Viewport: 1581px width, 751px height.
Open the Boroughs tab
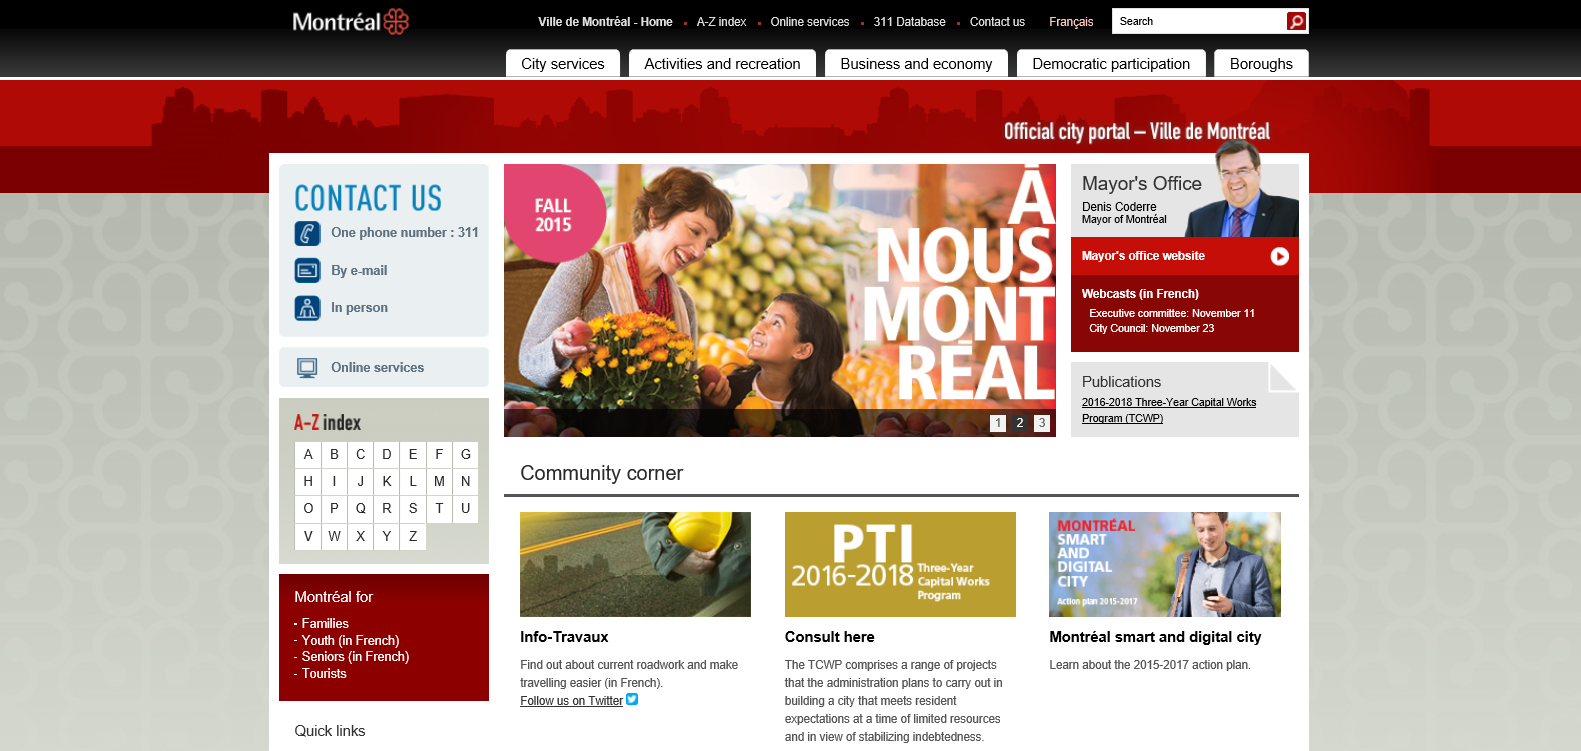[1261, 63]
